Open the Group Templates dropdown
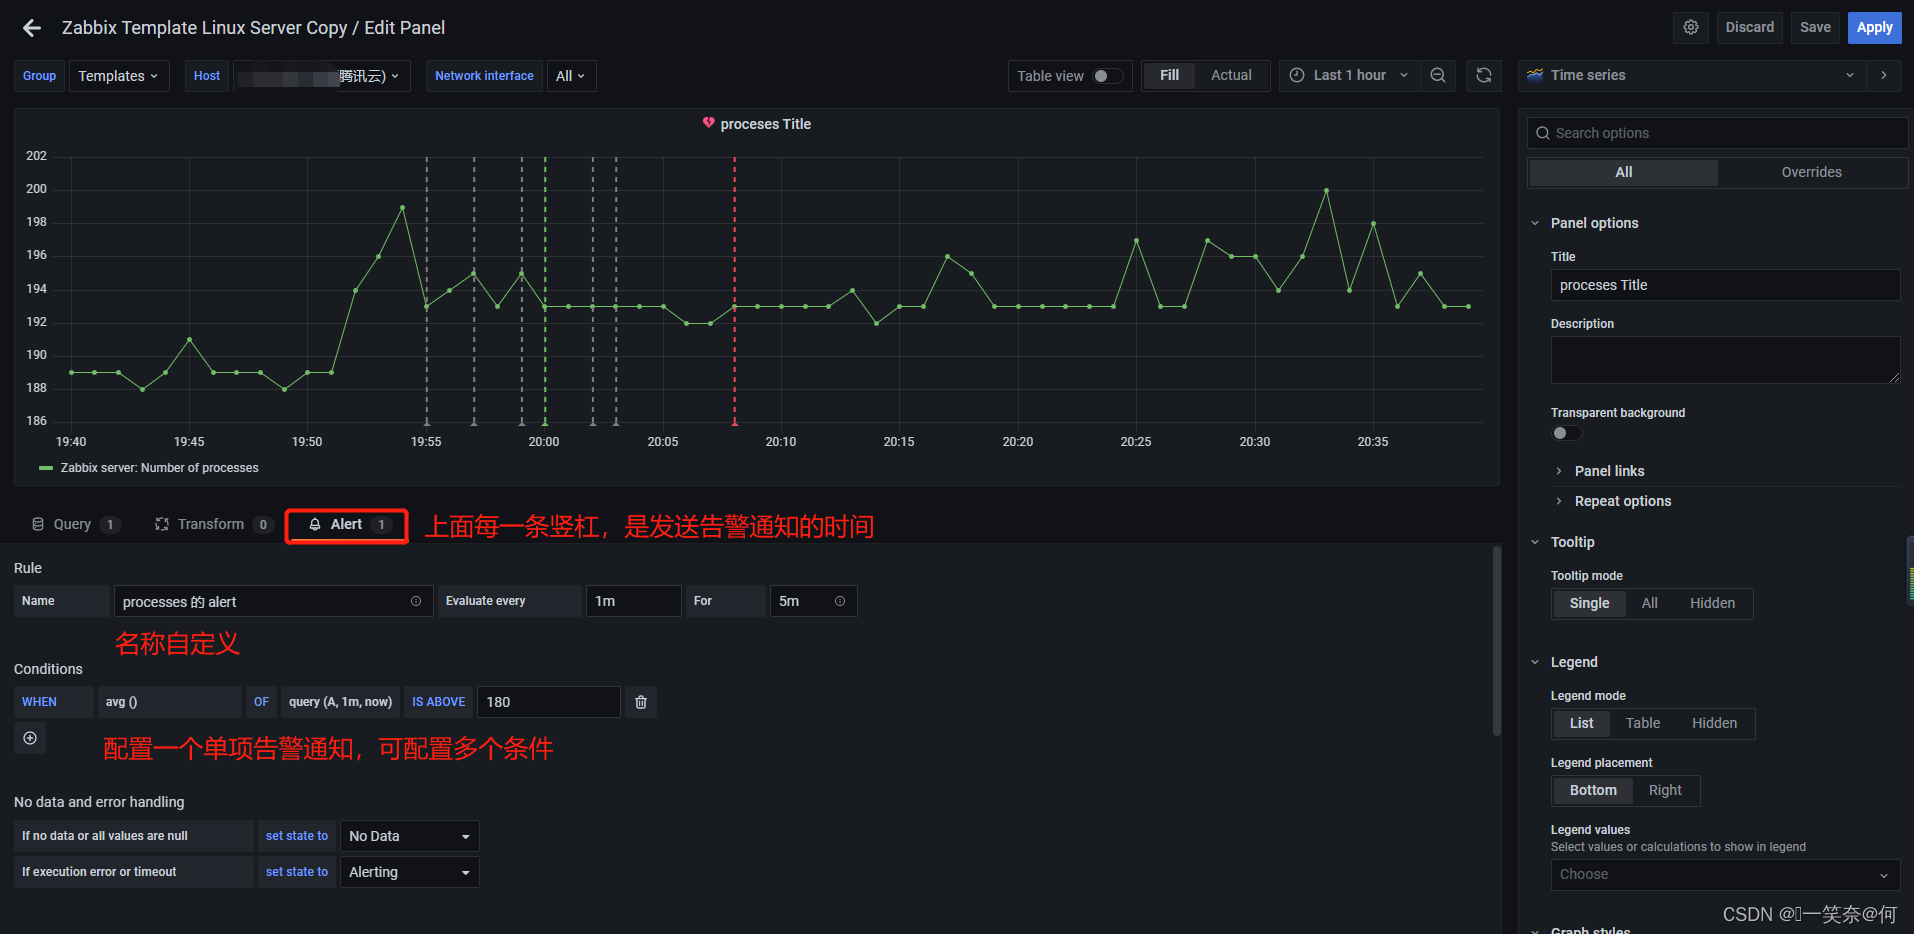The image size is (1914, 934). coord(118,76)
